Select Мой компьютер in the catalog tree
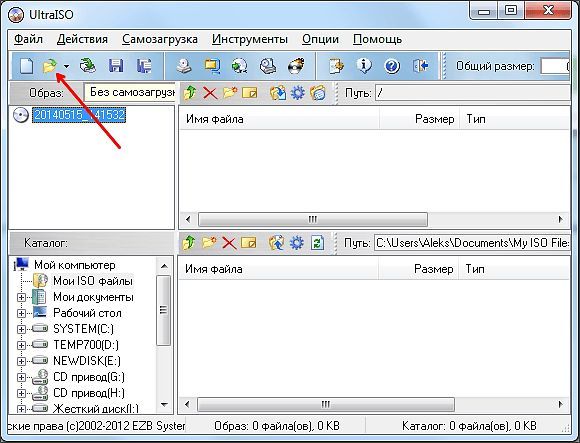The image size is (580, 443). [x=74, y=265]
